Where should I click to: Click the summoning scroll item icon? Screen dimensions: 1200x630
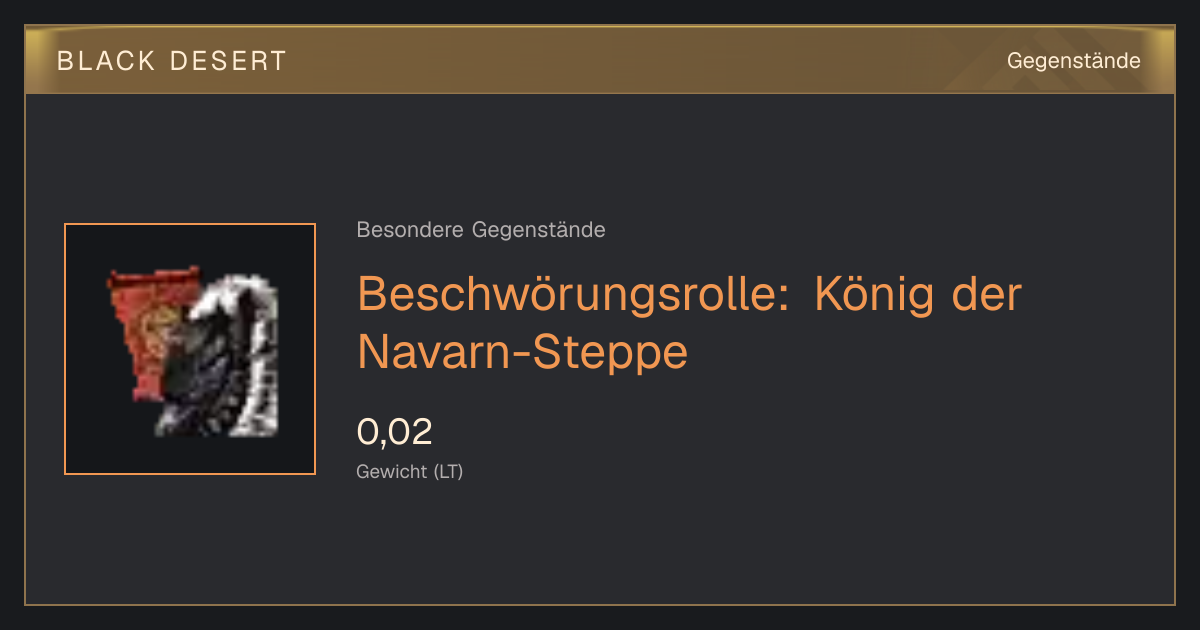tap(190, 349)
